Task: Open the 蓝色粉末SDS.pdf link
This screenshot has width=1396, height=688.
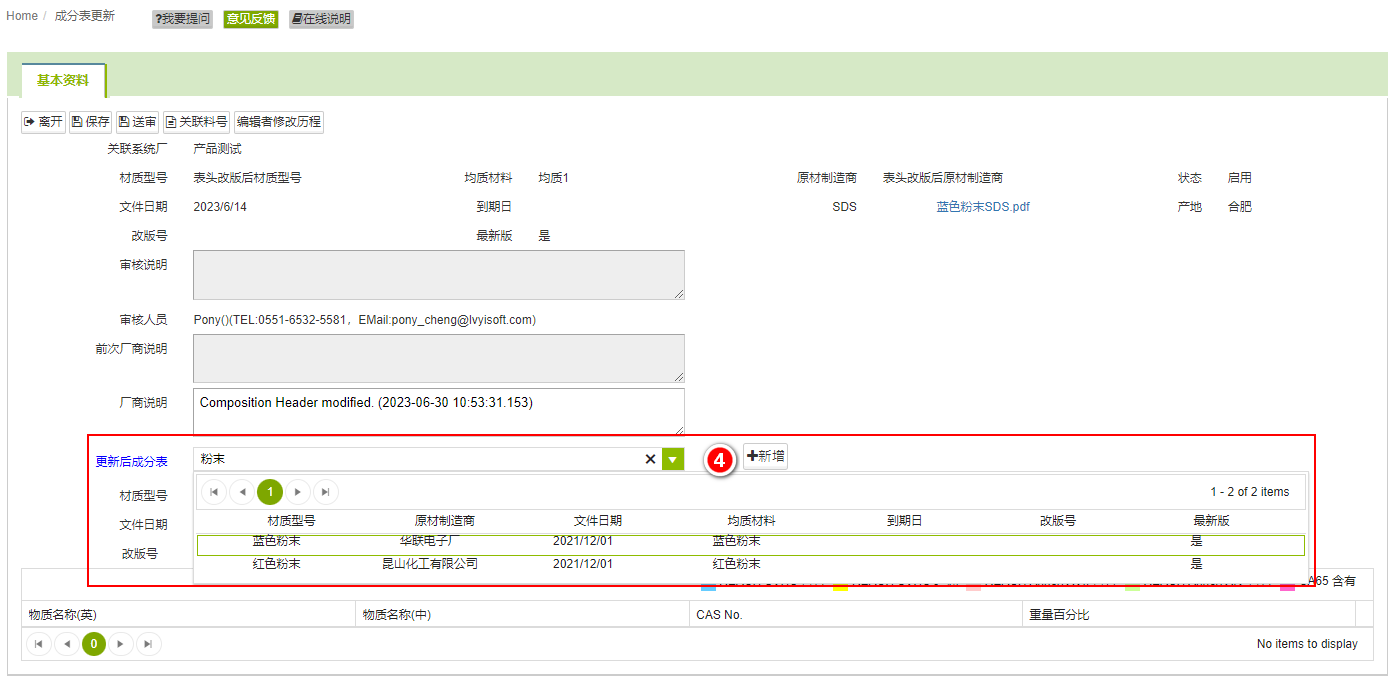Action: (983, 207)
